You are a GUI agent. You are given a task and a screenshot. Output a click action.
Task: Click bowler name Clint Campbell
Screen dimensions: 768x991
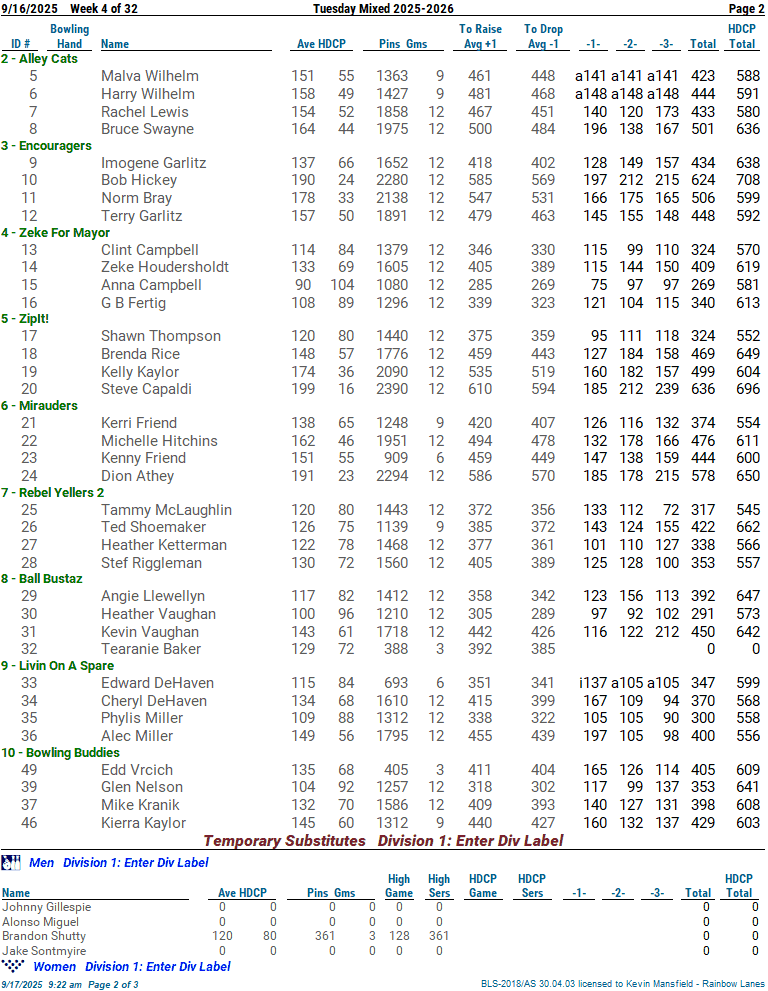[x=150, y=250]
